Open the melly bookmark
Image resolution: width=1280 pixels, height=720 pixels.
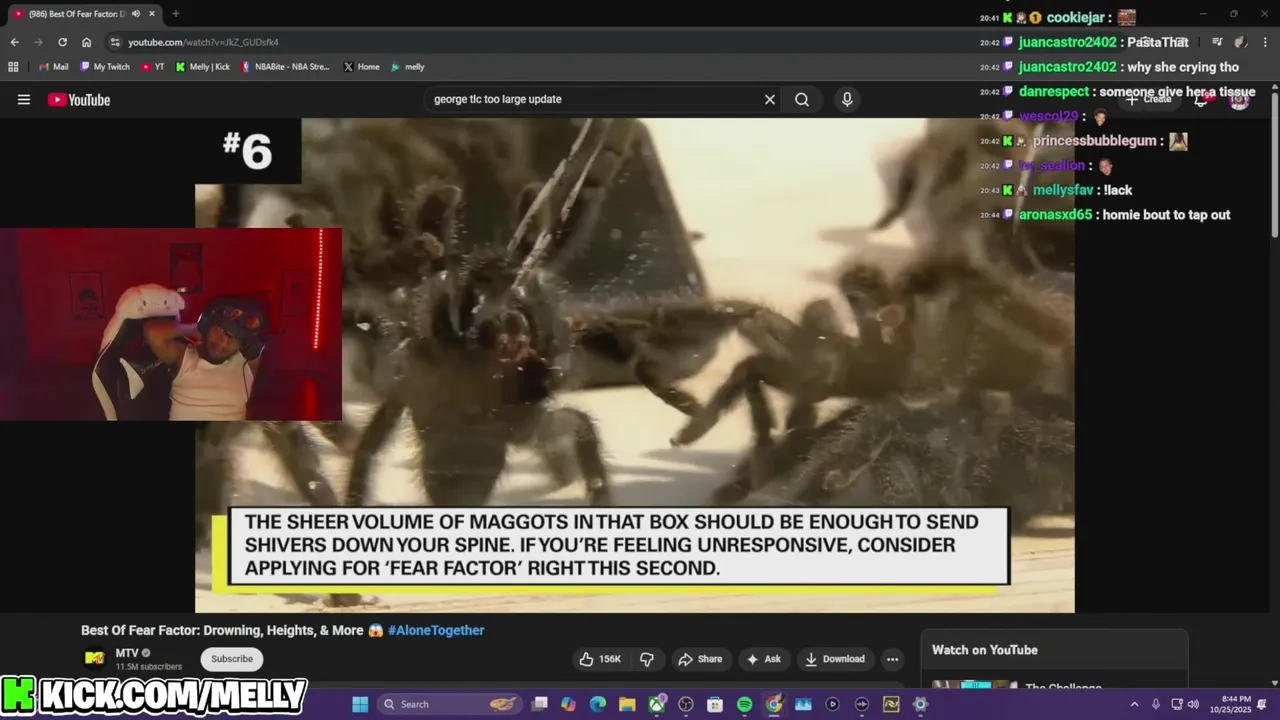(x=408, y=67)
